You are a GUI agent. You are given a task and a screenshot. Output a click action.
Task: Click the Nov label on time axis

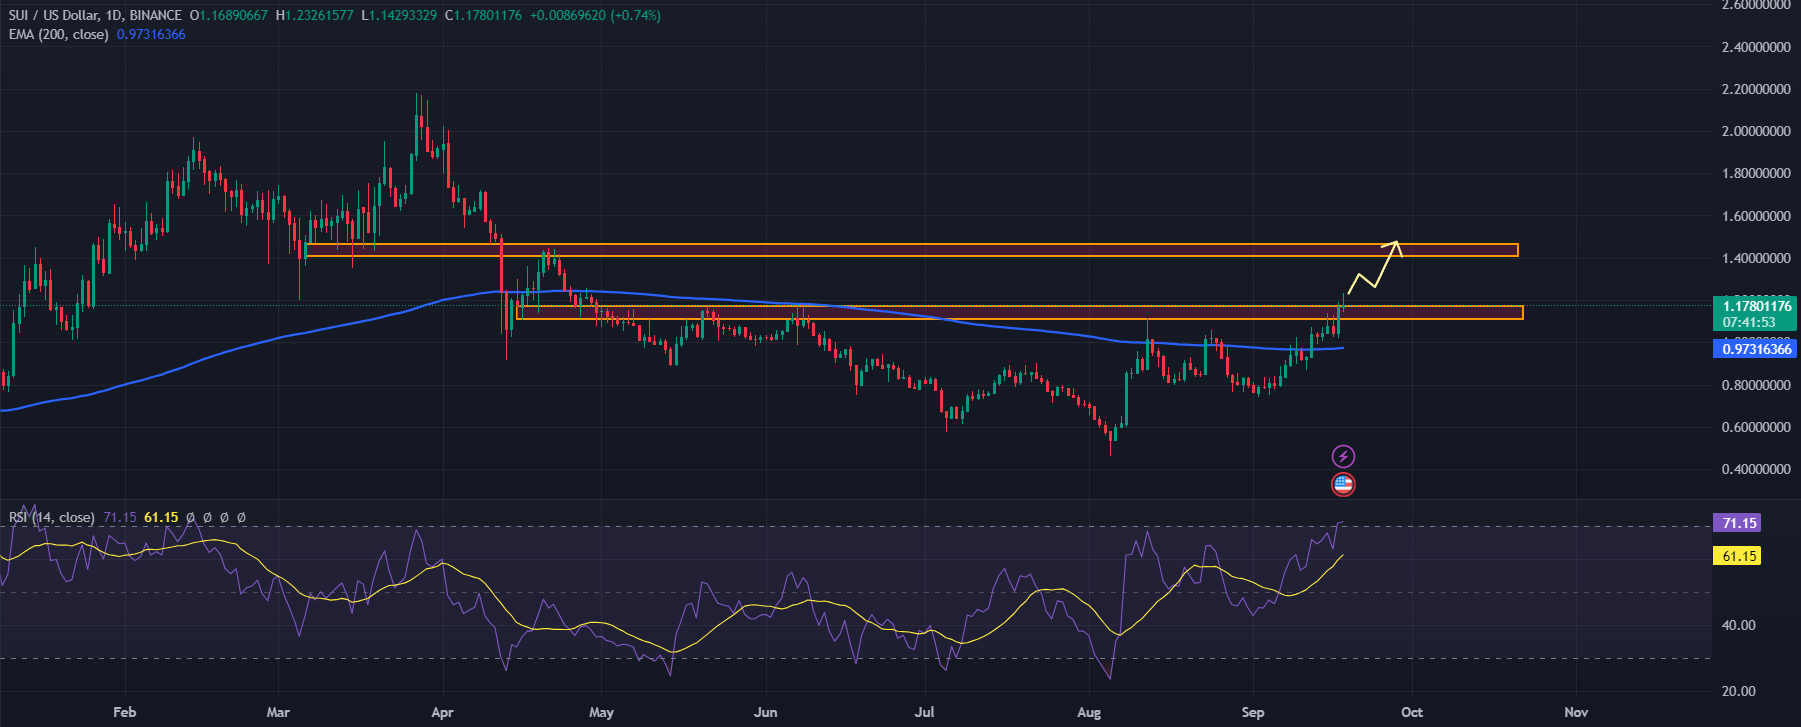[1575, 712]
